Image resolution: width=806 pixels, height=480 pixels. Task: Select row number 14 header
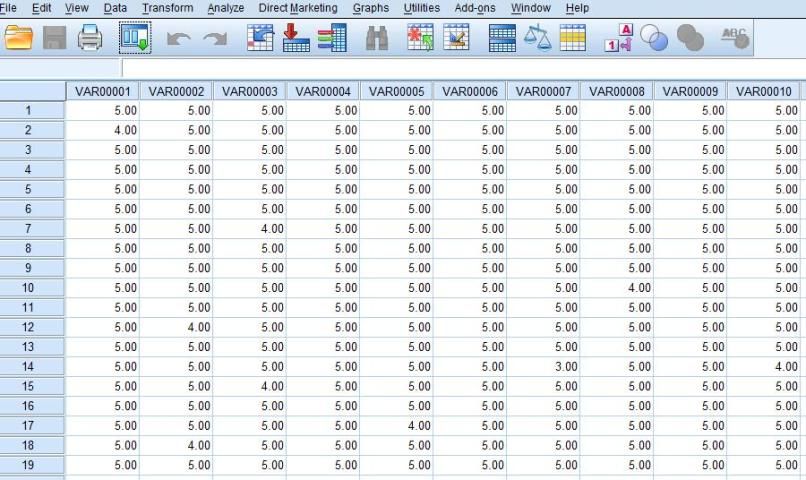(28, 367)
